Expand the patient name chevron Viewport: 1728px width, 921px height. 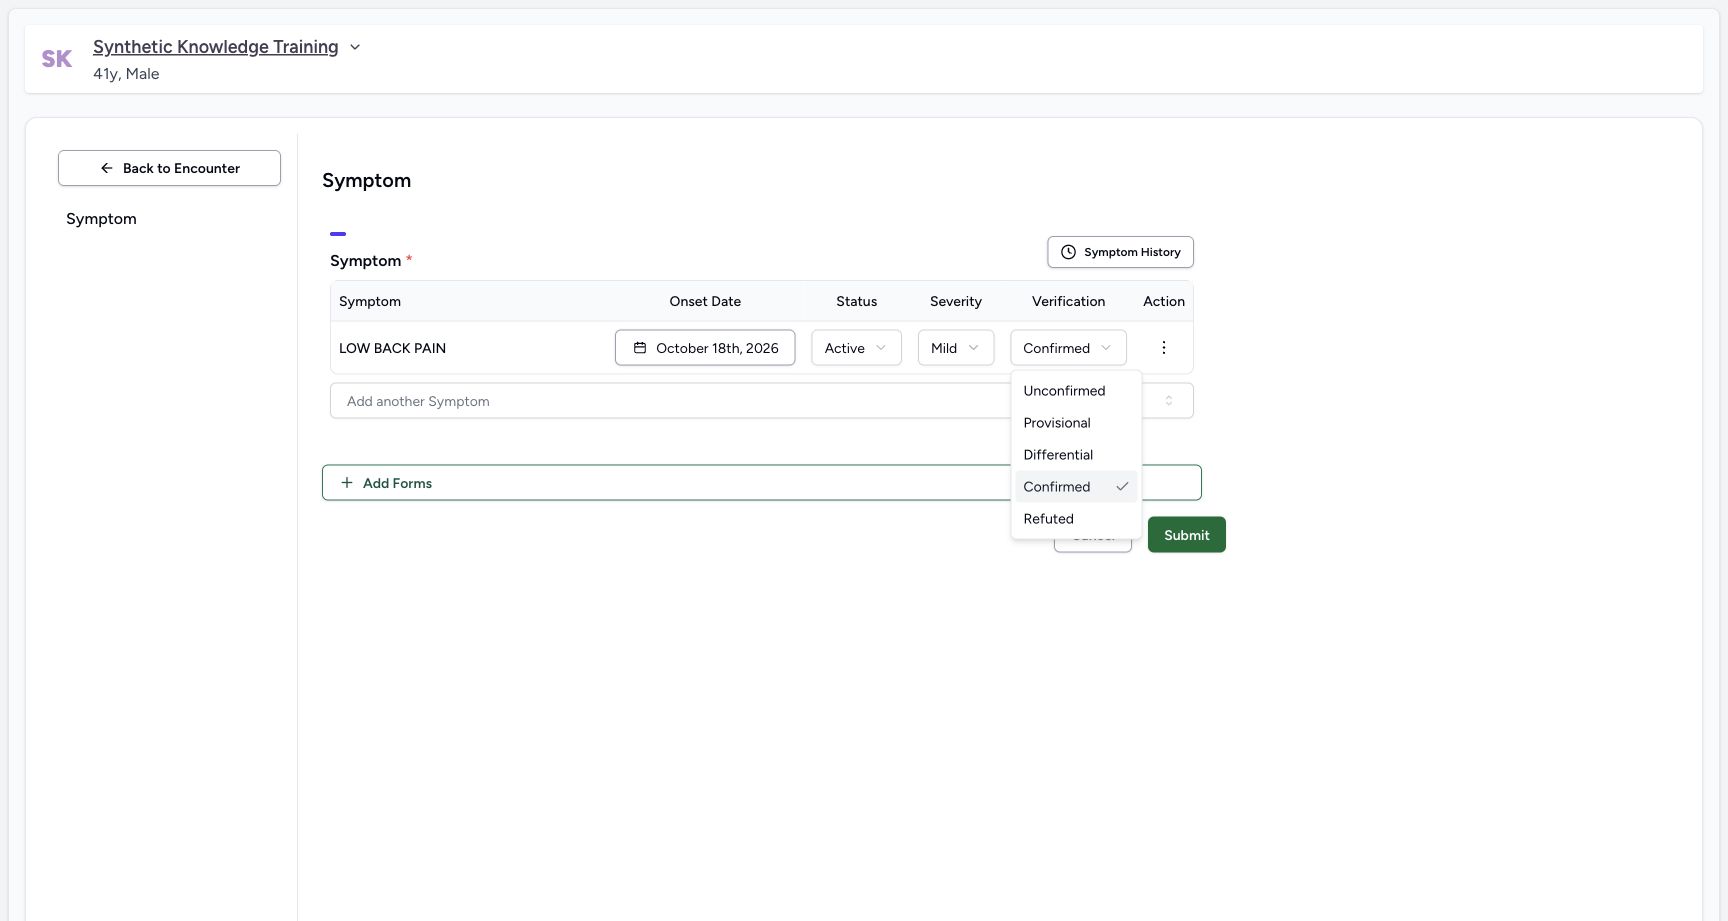pos(355,47)
